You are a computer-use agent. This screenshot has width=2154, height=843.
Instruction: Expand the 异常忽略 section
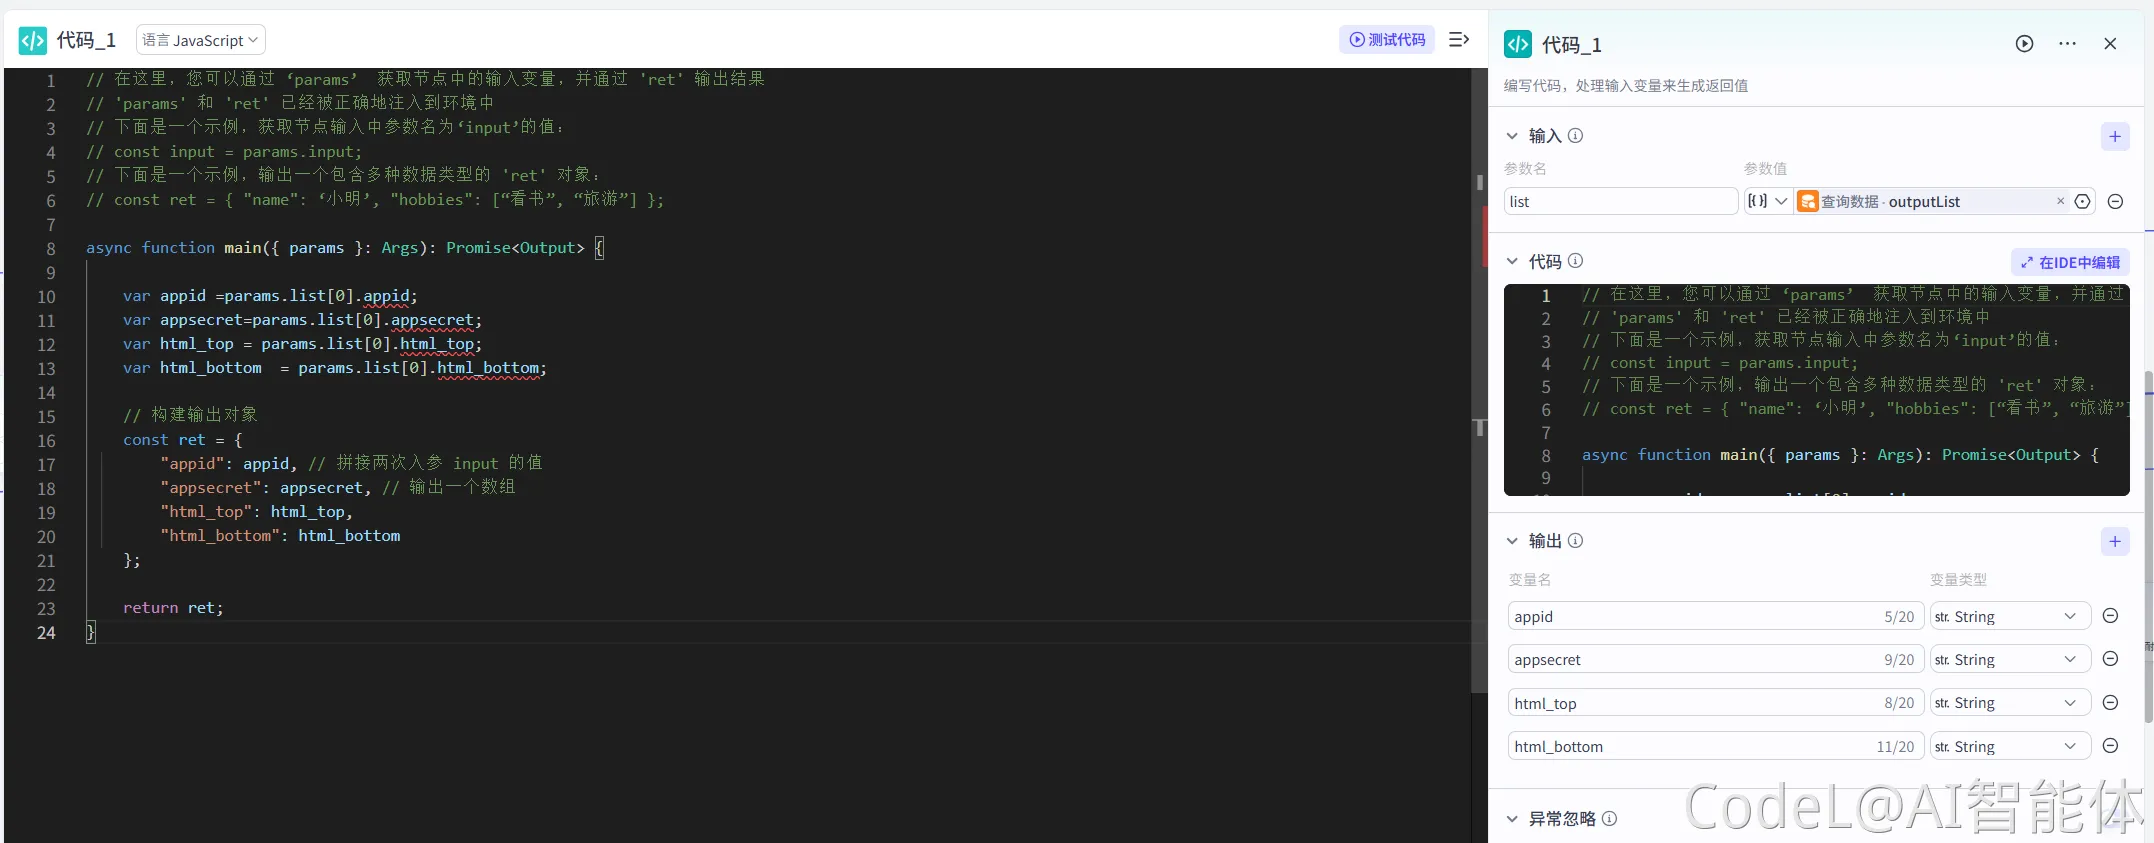click(x=1512, y=819)
